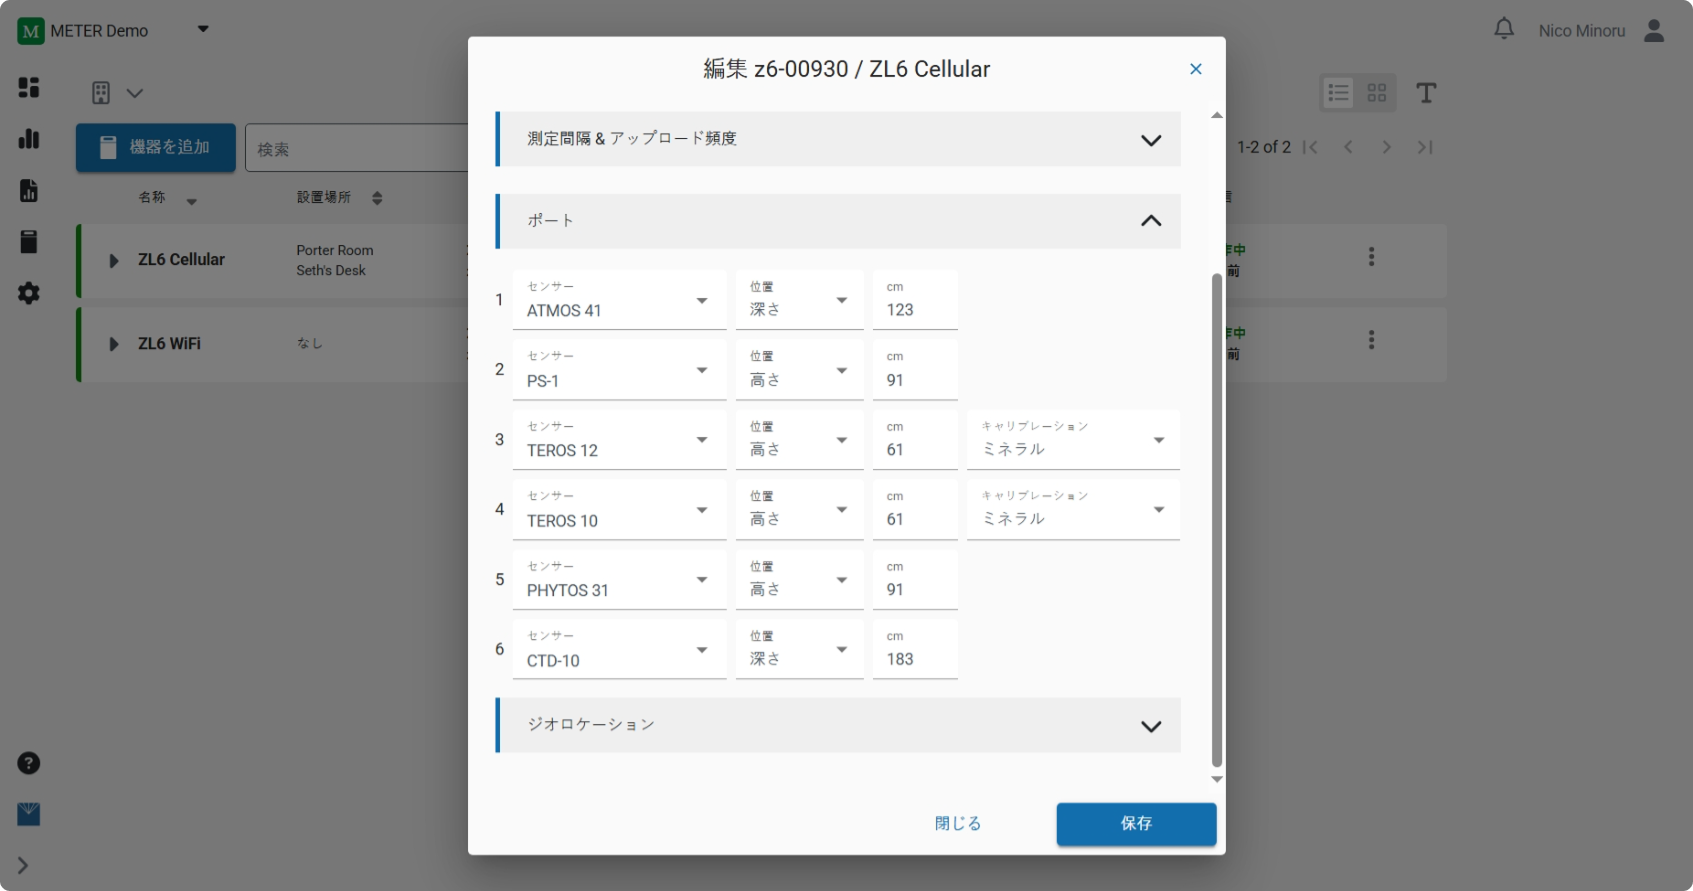Viewport: 1693px width, 891px height.
Task: Open more options for ZL6 WiFi row
Action: tap(1371, 340)
